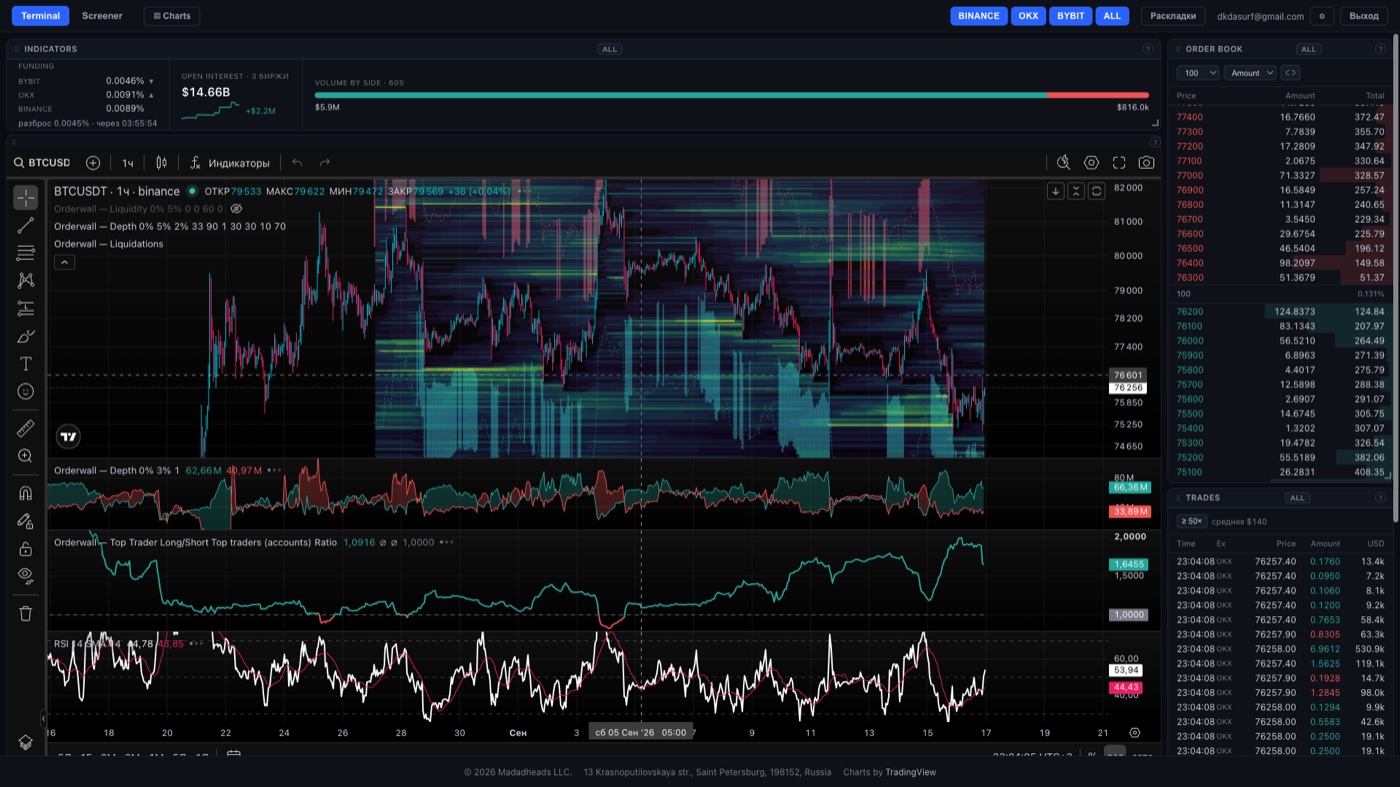Select the trend line drawing tool
This screenshot has width=1400, height=787.
tap(26, 225)
